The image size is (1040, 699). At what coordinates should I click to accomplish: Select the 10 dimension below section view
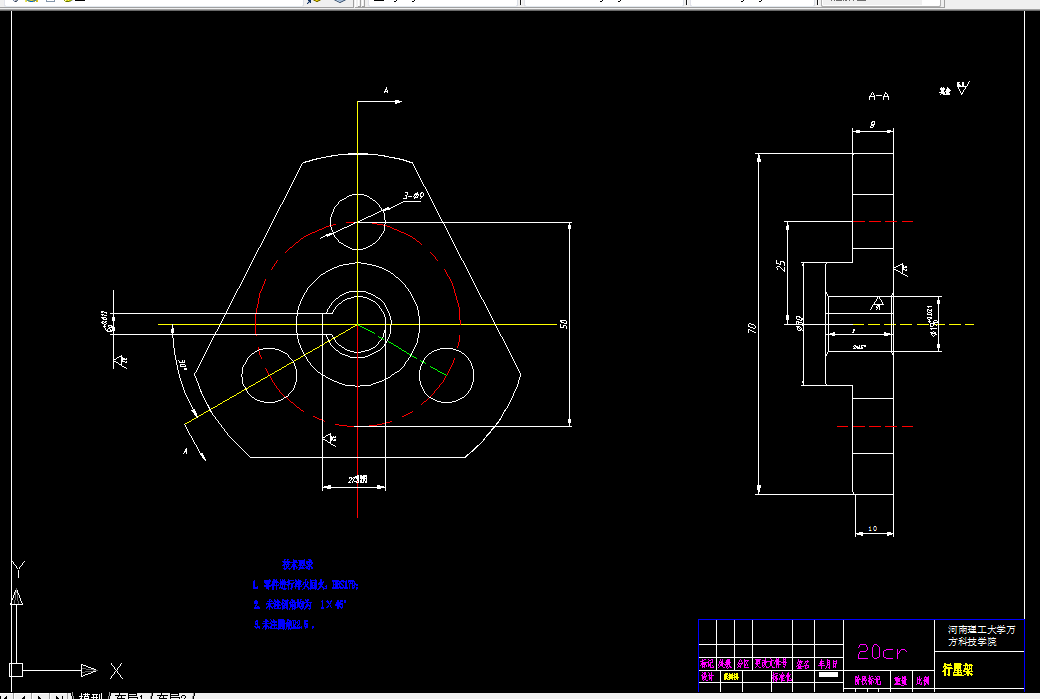[872, 529]
